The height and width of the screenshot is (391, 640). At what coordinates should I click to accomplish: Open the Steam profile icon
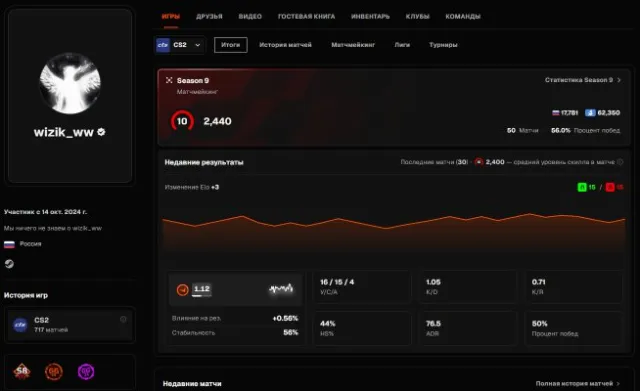pyautogui.click(x=9, y=264)
